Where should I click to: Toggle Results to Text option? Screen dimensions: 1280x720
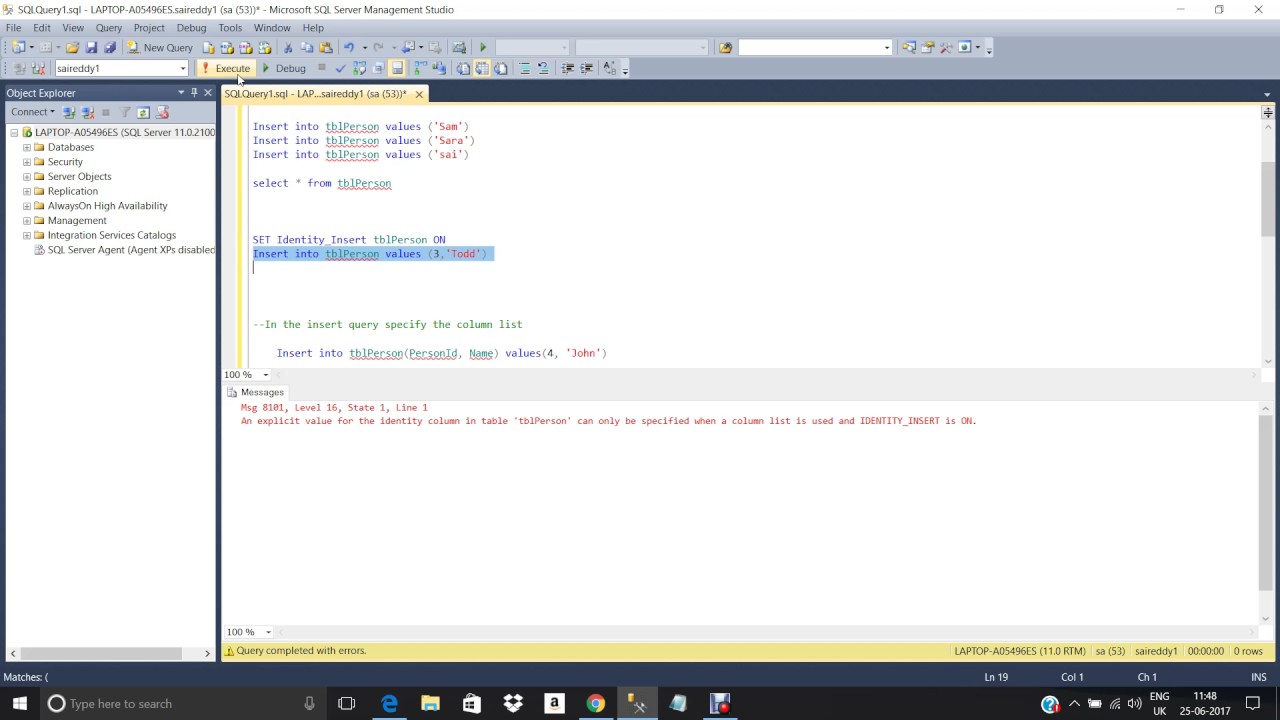(x=462, y=68)
